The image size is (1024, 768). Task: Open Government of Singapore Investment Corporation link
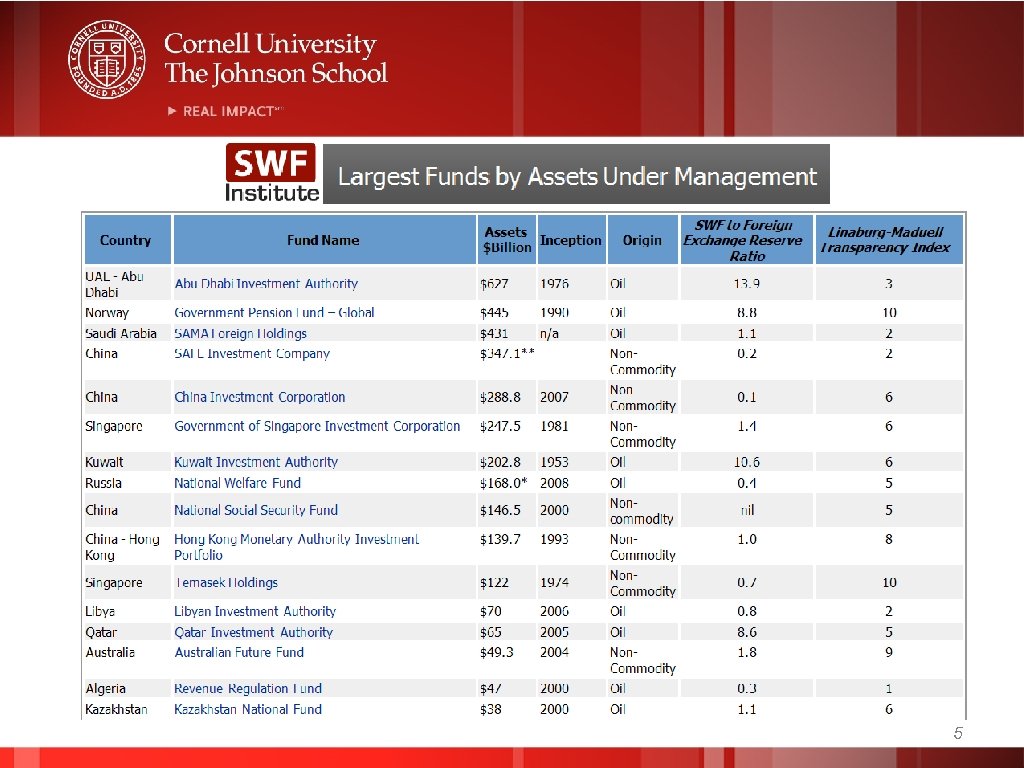(x=317, y=426)
